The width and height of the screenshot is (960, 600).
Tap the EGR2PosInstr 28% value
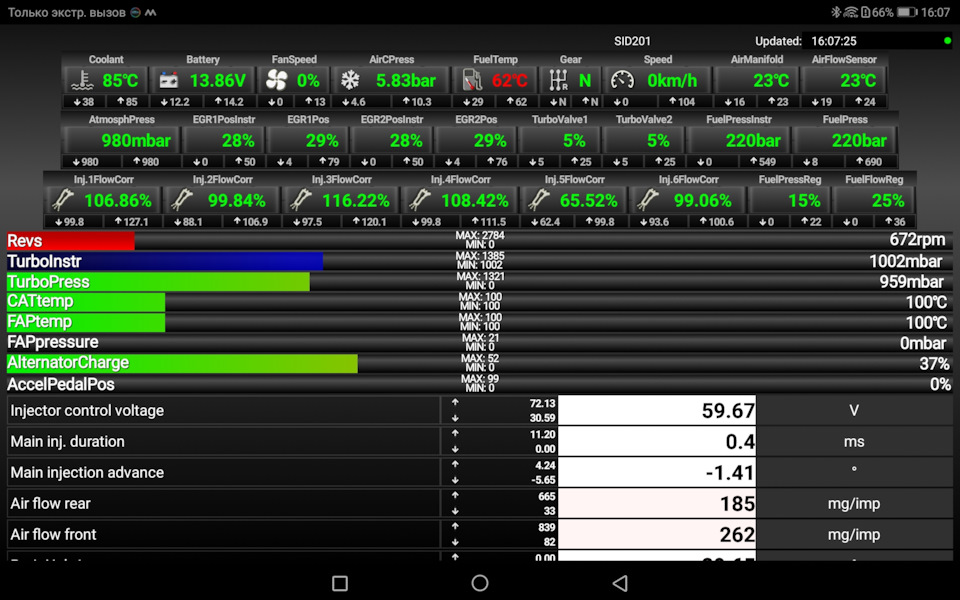tap(406, 141)
